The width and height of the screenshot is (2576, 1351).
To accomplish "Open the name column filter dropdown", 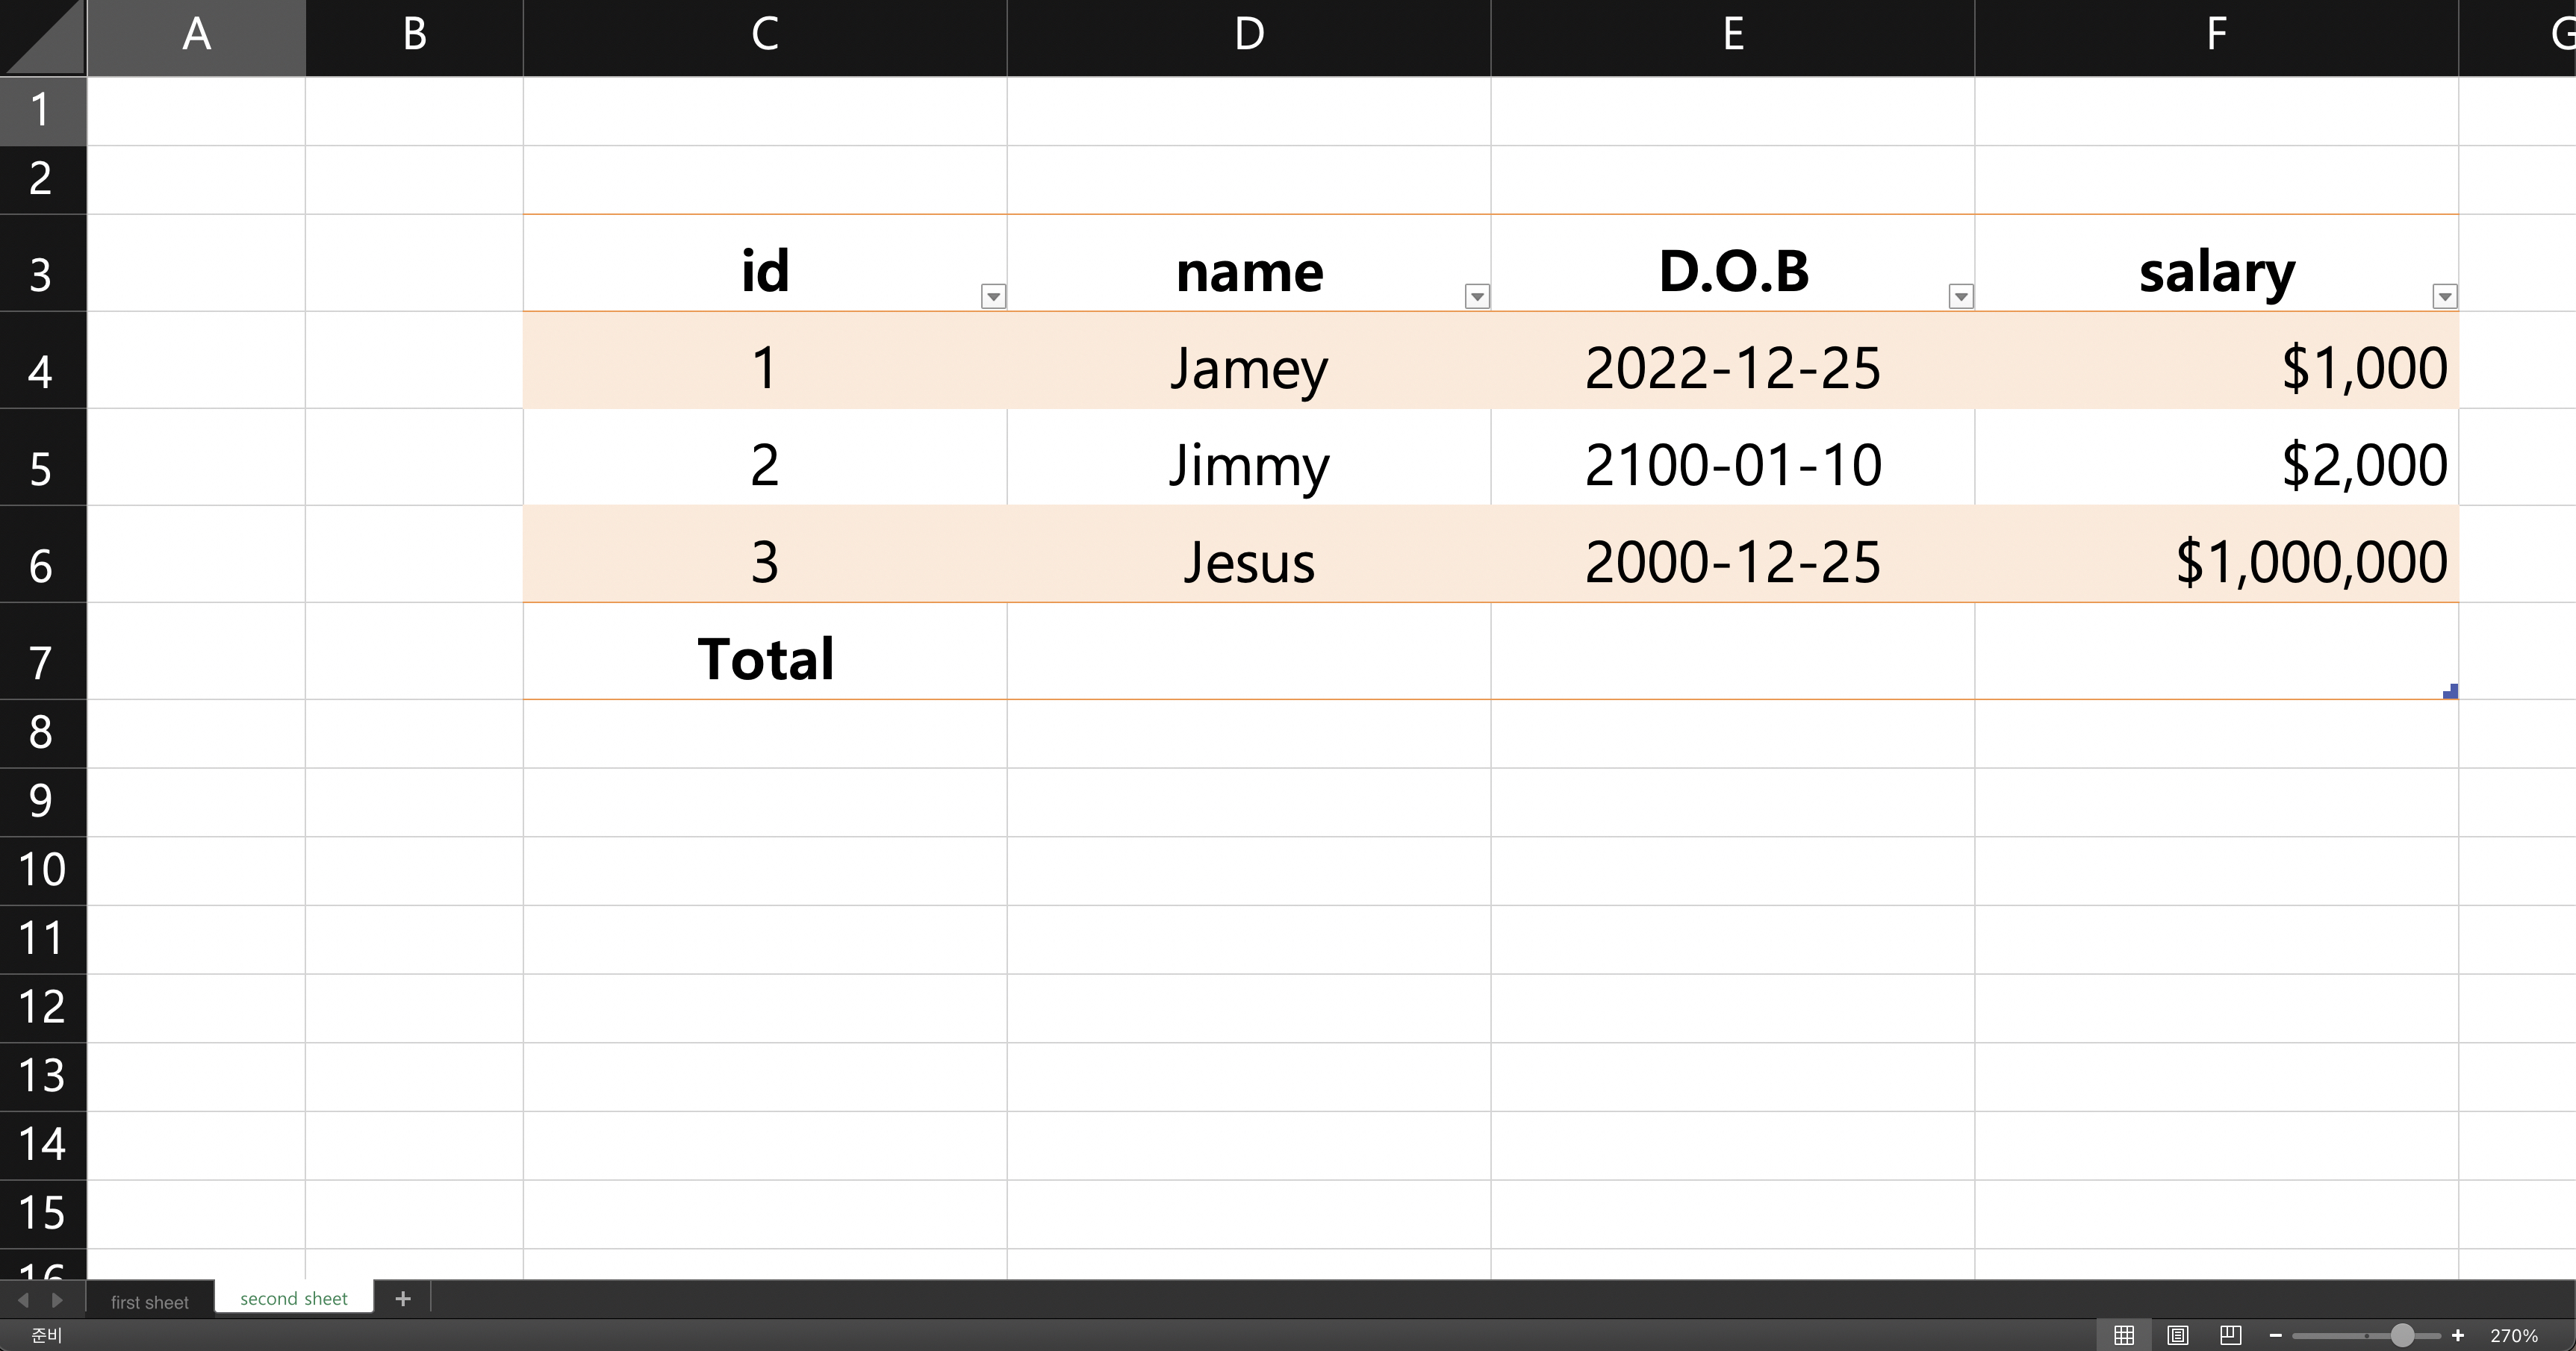I will (1477, 296).
